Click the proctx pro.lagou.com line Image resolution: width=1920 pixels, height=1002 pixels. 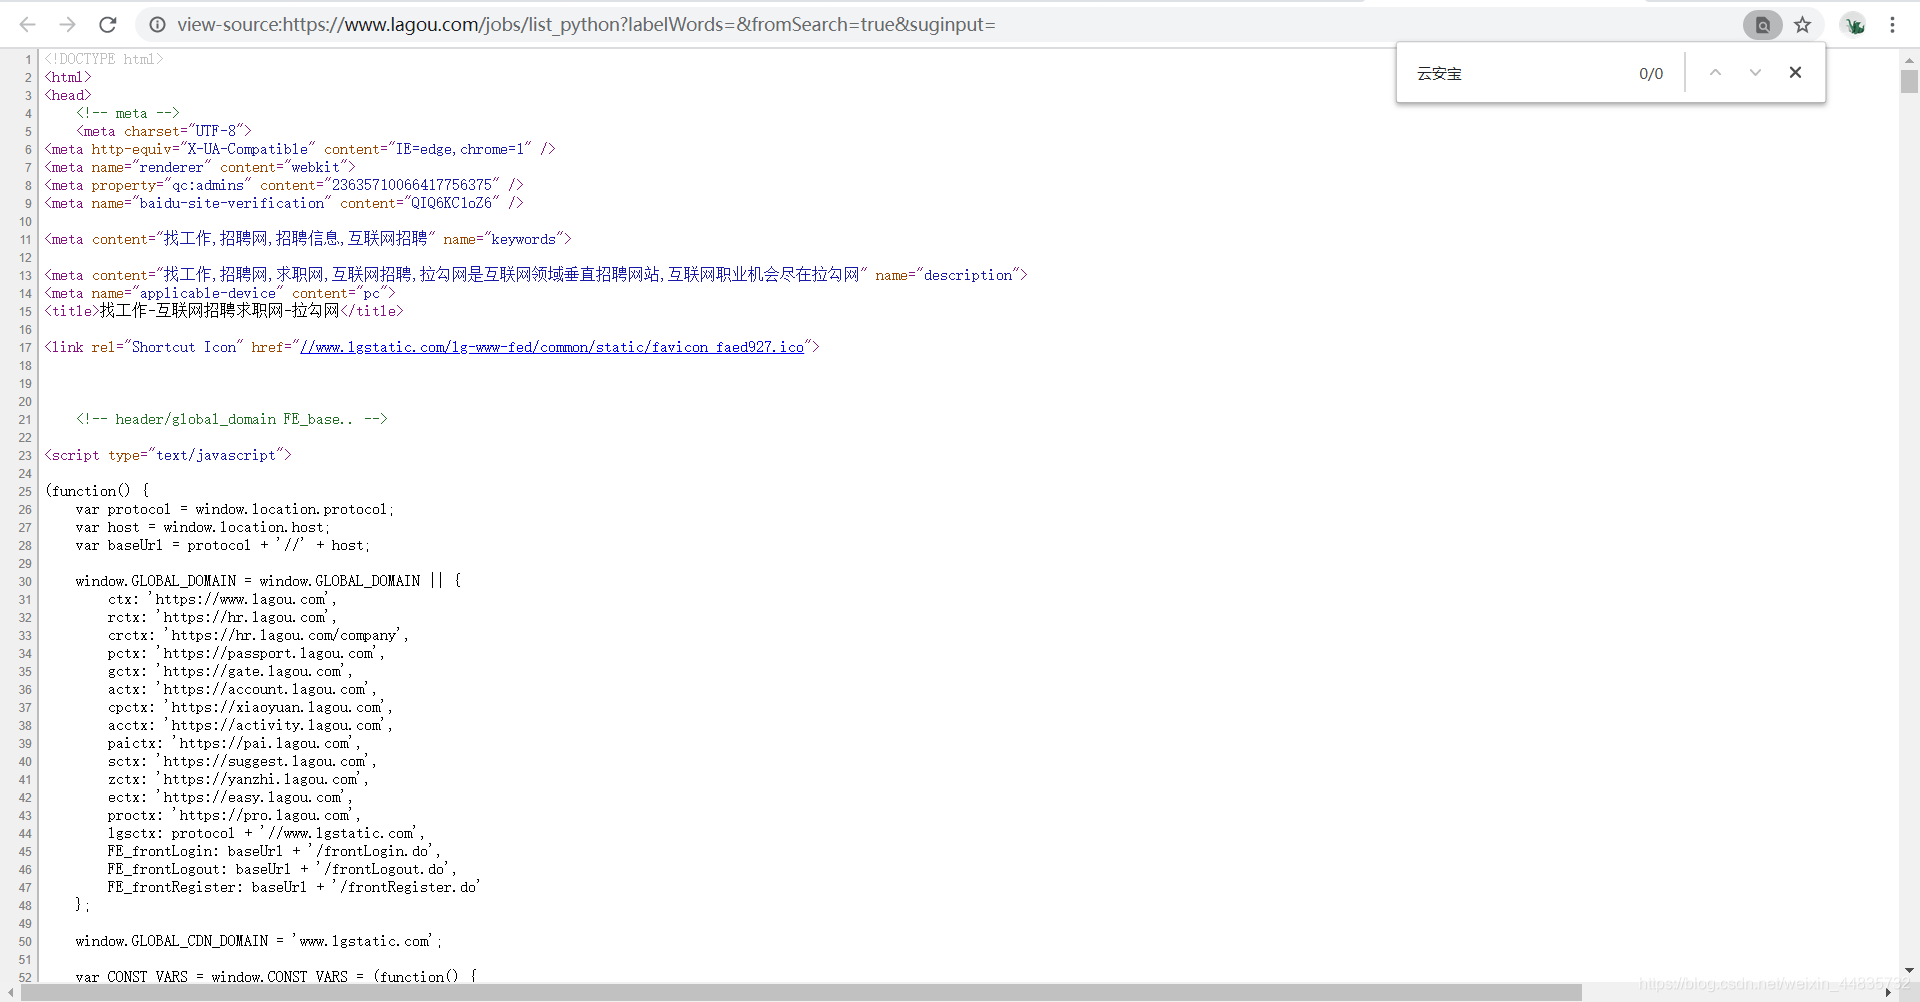[x=234, y=815]
